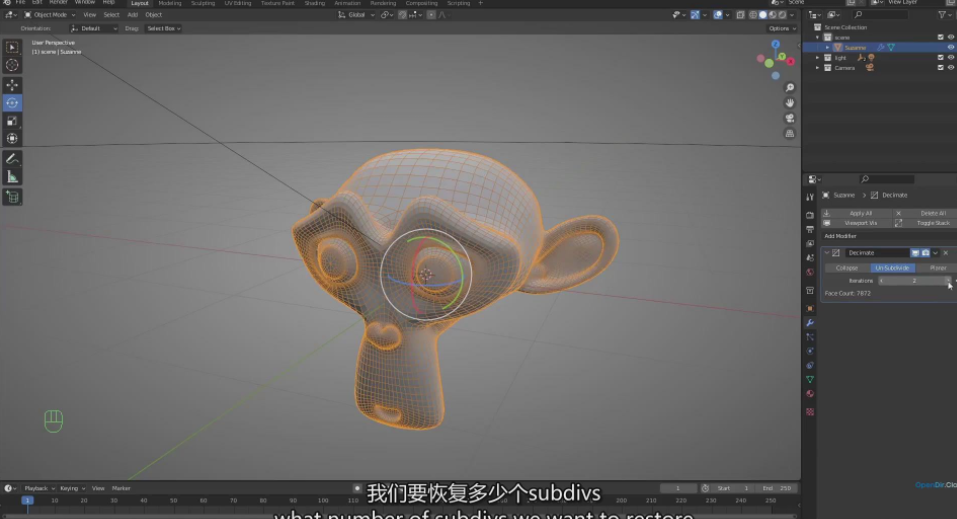The height and width of the screenshot is (519, 957).
Task: Switch to the Modeling workspace tab
Action: point(170,3)
